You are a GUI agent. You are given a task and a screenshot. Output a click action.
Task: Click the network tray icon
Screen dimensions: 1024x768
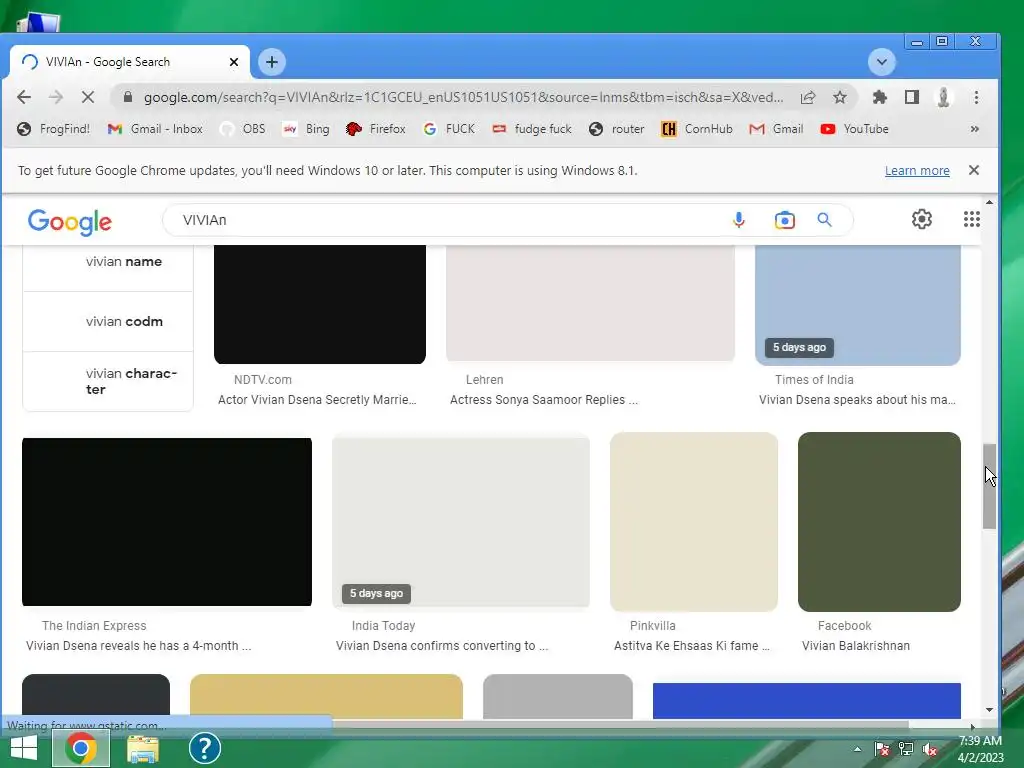point(906,749)
